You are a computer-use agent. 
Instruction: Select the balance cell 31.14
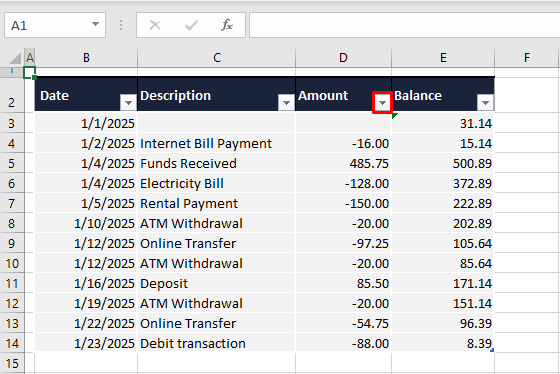tap(443, 123)
